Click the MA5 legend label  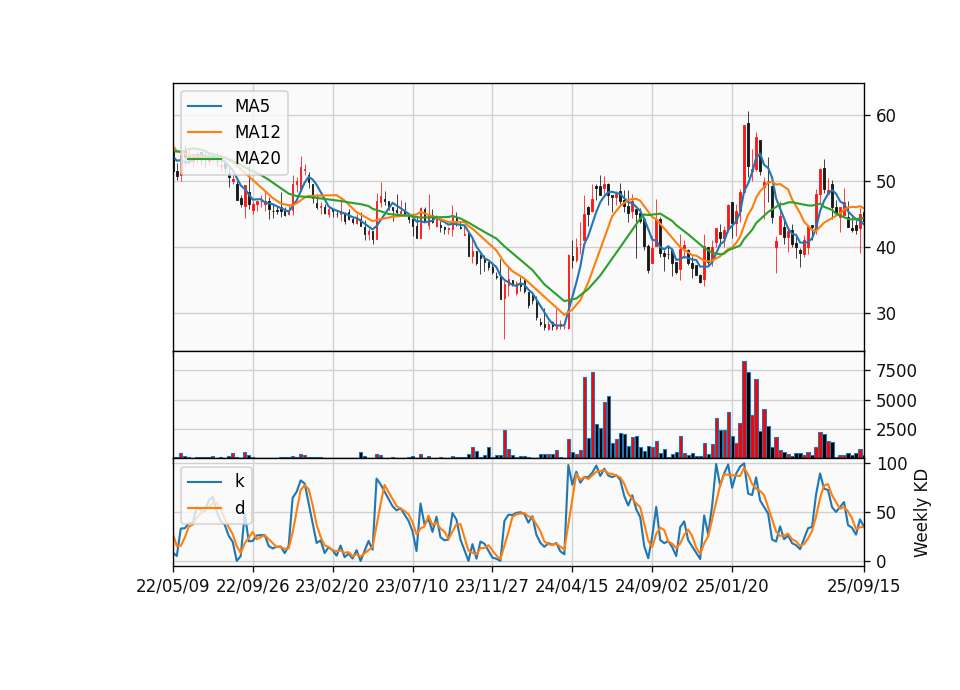point(252,106)
